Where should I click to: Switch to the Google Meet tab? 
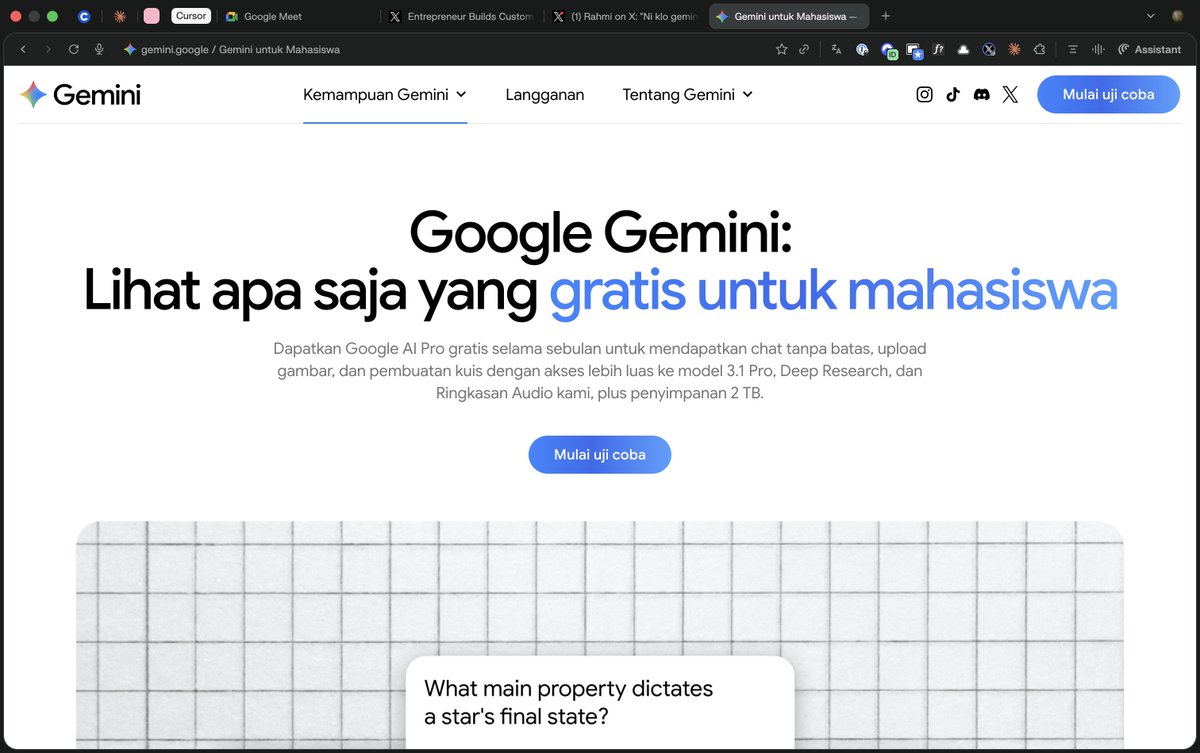pyautogui.click(x=298, y=16)
